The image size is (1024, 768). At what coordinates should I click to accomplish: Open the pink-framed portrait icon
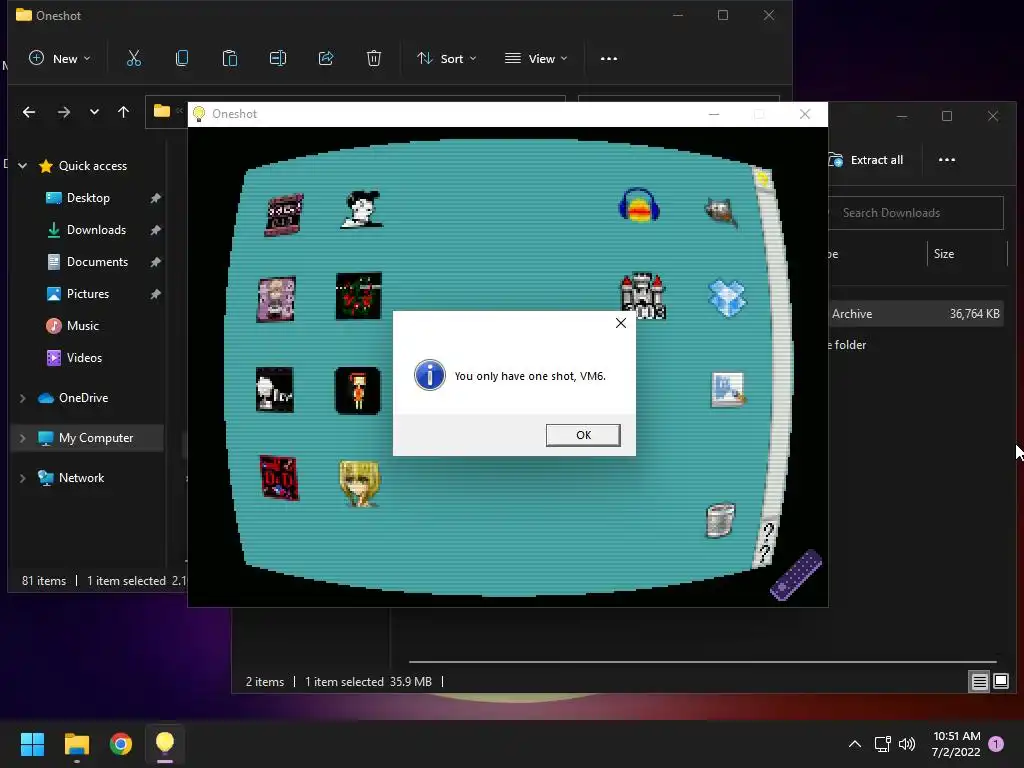(x=276, y=299)
